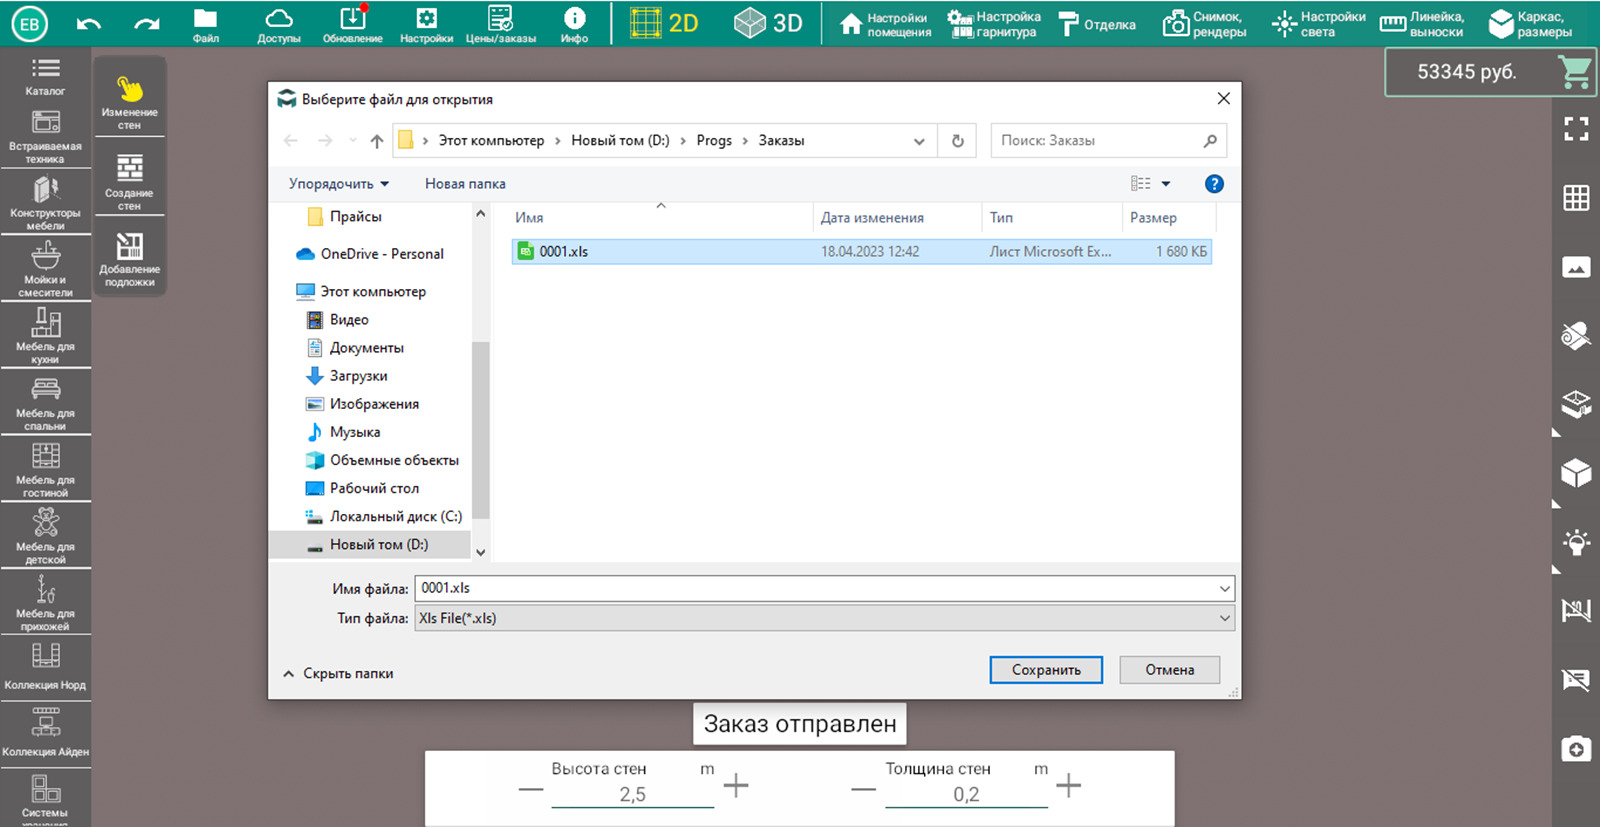
Task: Expand the Тип файла dropdown
Action: click(x=1224, y=618)
